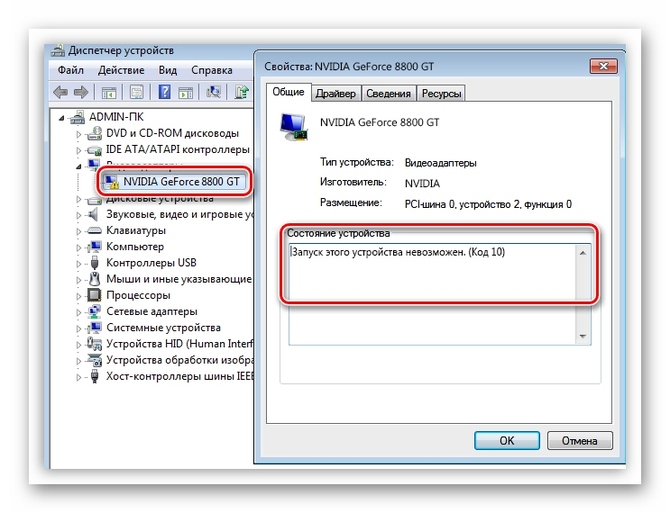Select ADMIN-ПК label in device tree
Image resolution: width=670 pixels, height=513 pixels.
(117, 117)
